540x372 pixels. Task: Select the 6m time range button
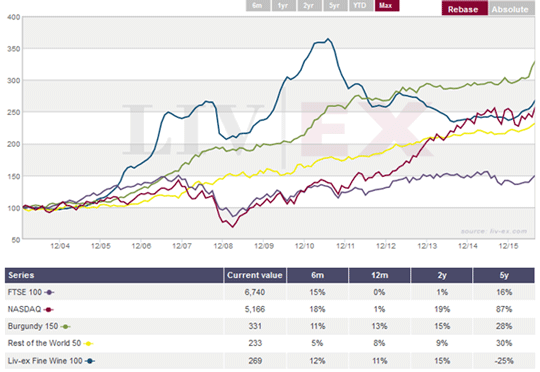[x=258, y=6]
